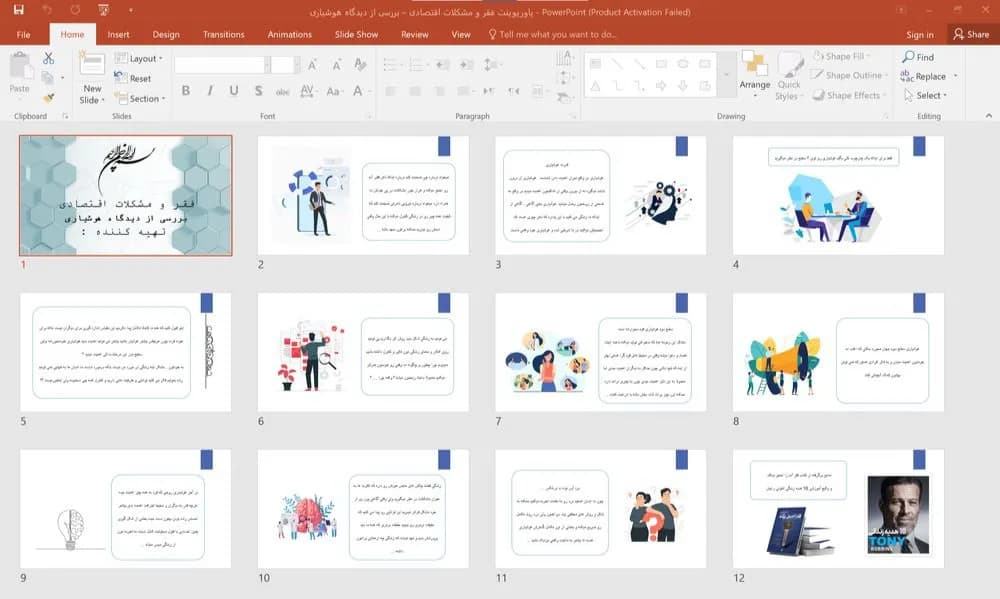1000x599 pixels.
Task: Open the Shape Effects dropdown
Action: (x=849, y=95)
